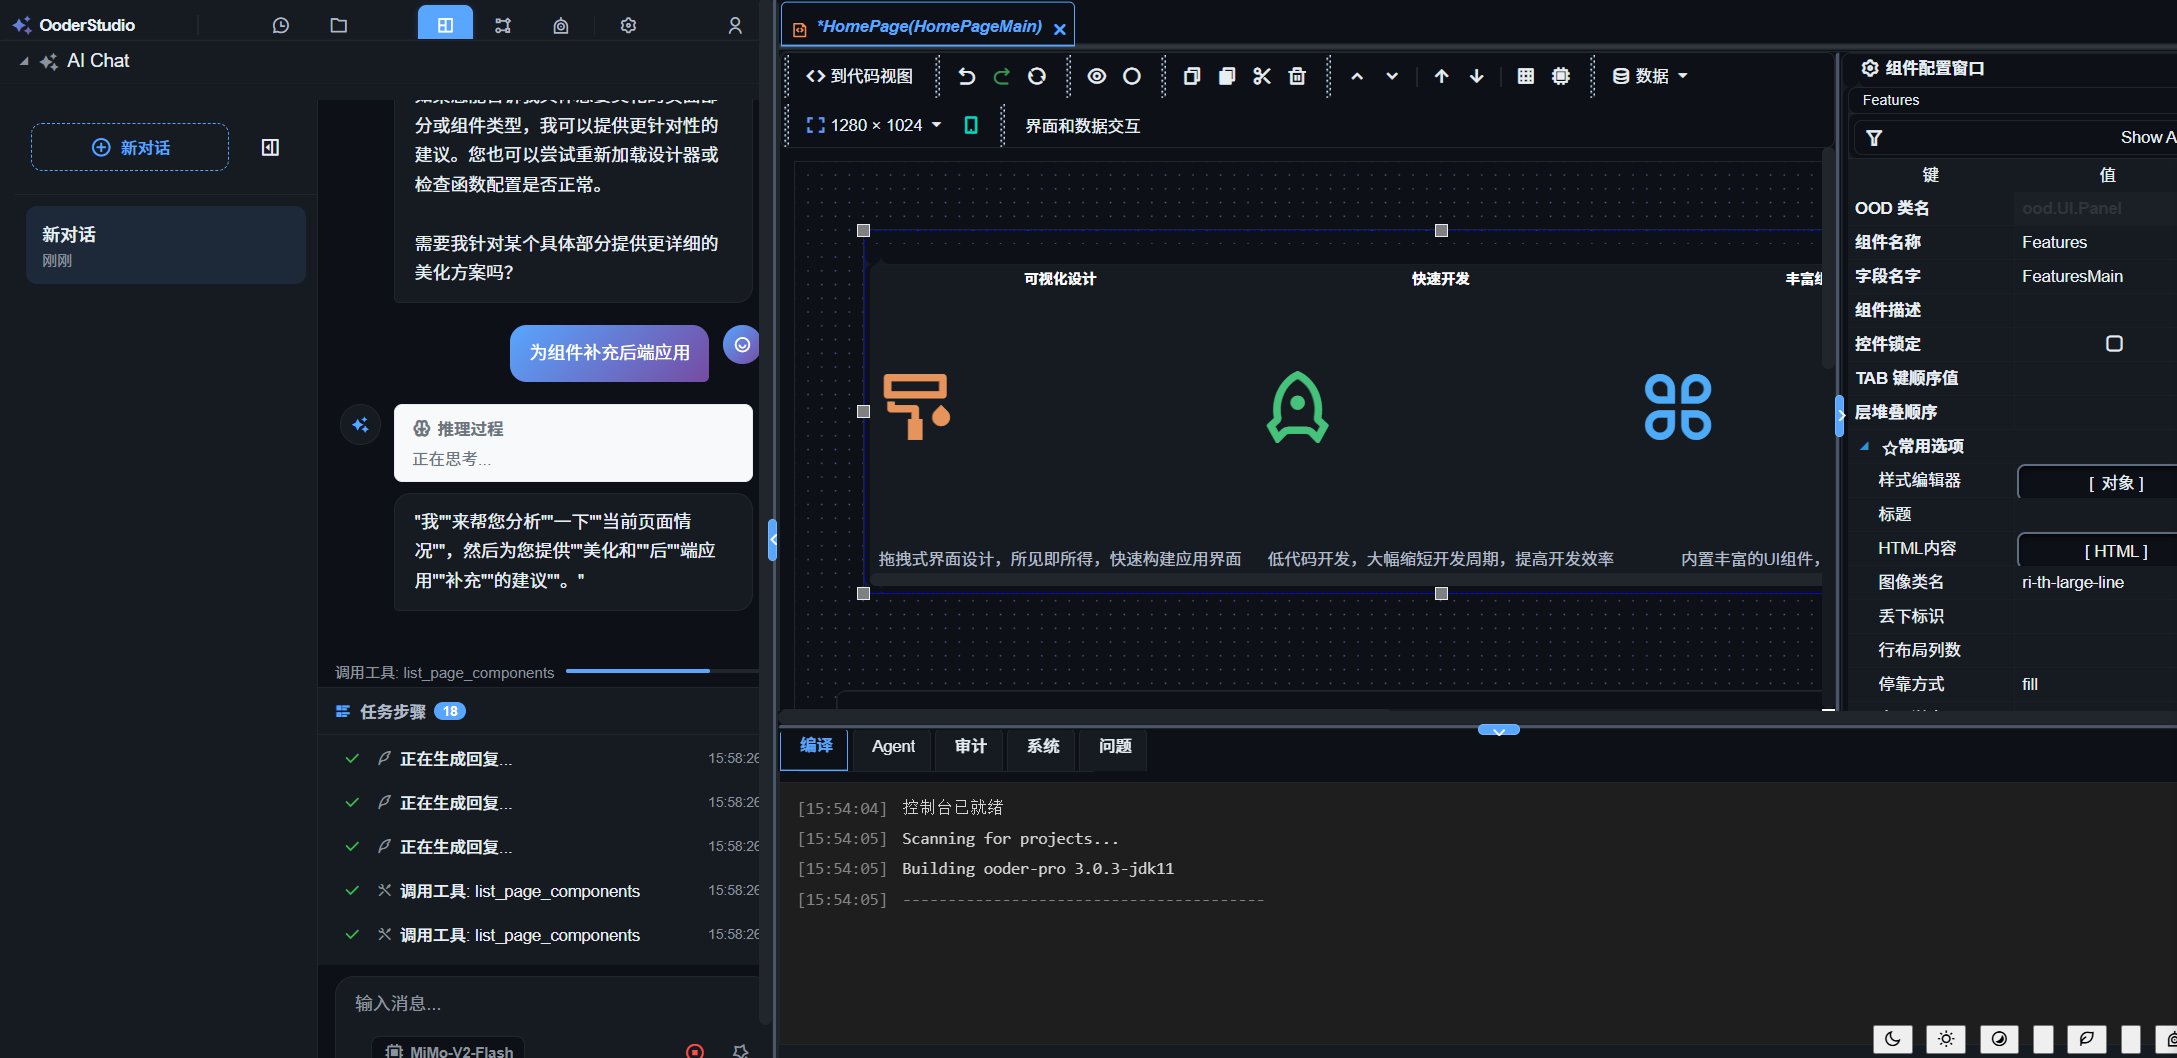Click the copy icon in designer toolbar
The height and width of the screenshot is (1058, 2177).
tap(1191, 76)
